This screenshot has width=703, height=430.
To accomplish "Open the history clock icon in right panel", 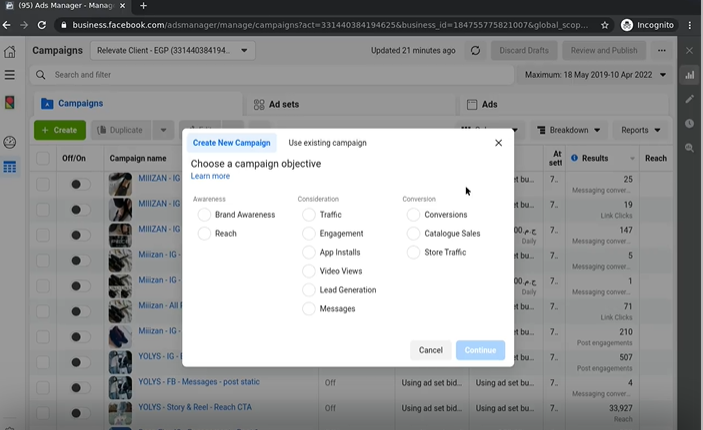I will coord(690,123).
